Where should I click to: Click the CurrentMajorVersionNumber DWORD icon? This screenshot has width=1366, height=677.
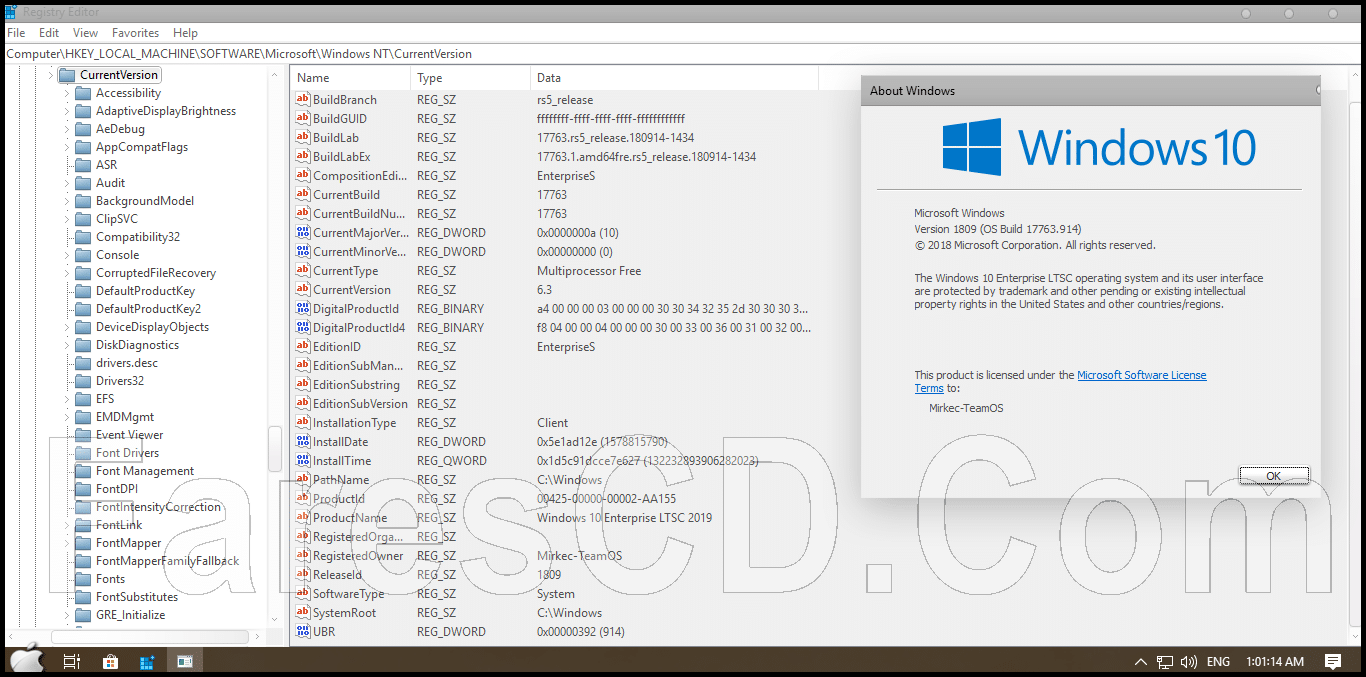[x=304, y=233]
